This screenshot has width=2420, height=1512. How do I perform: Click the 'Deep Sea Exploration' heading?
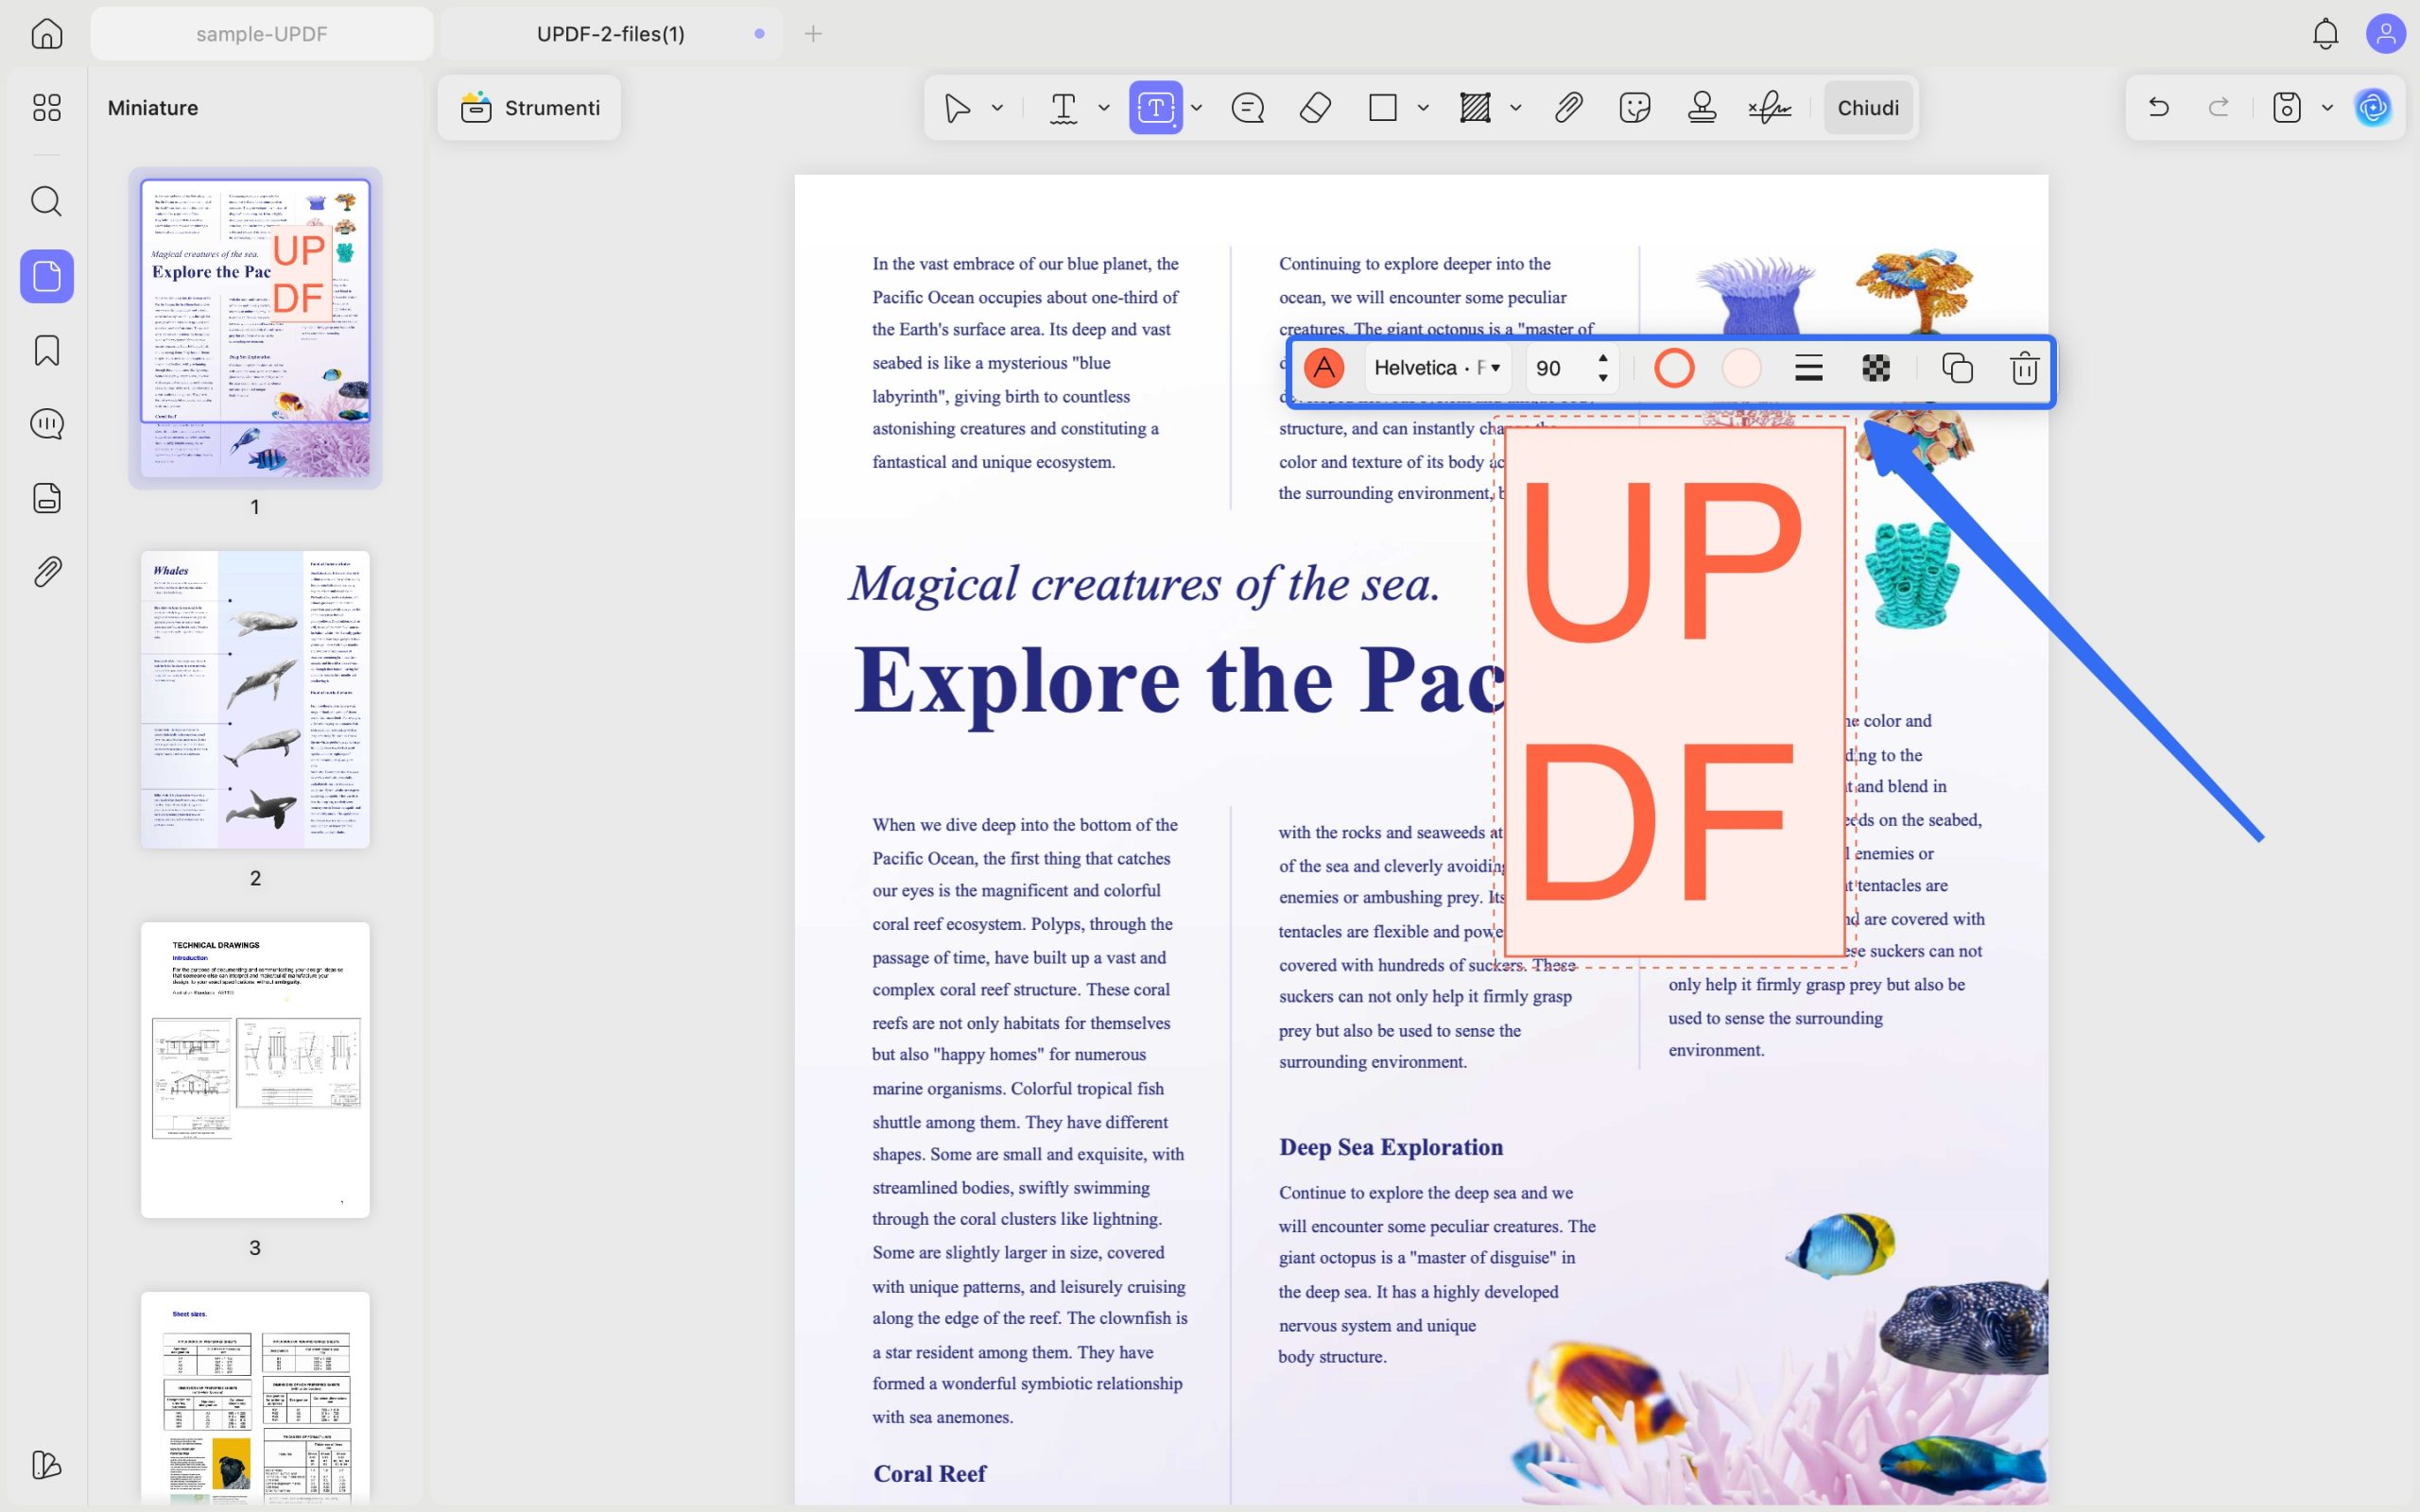tap(1391, 1147)
